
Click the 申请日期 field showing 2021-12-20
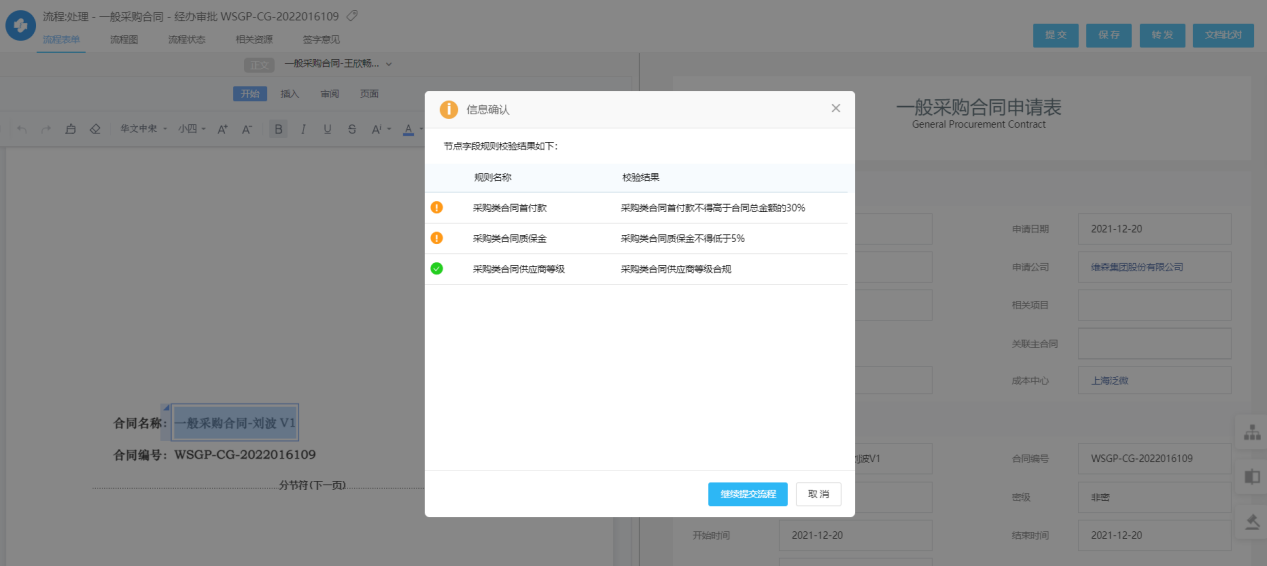pyautogui.click(x=1155, y=229)
